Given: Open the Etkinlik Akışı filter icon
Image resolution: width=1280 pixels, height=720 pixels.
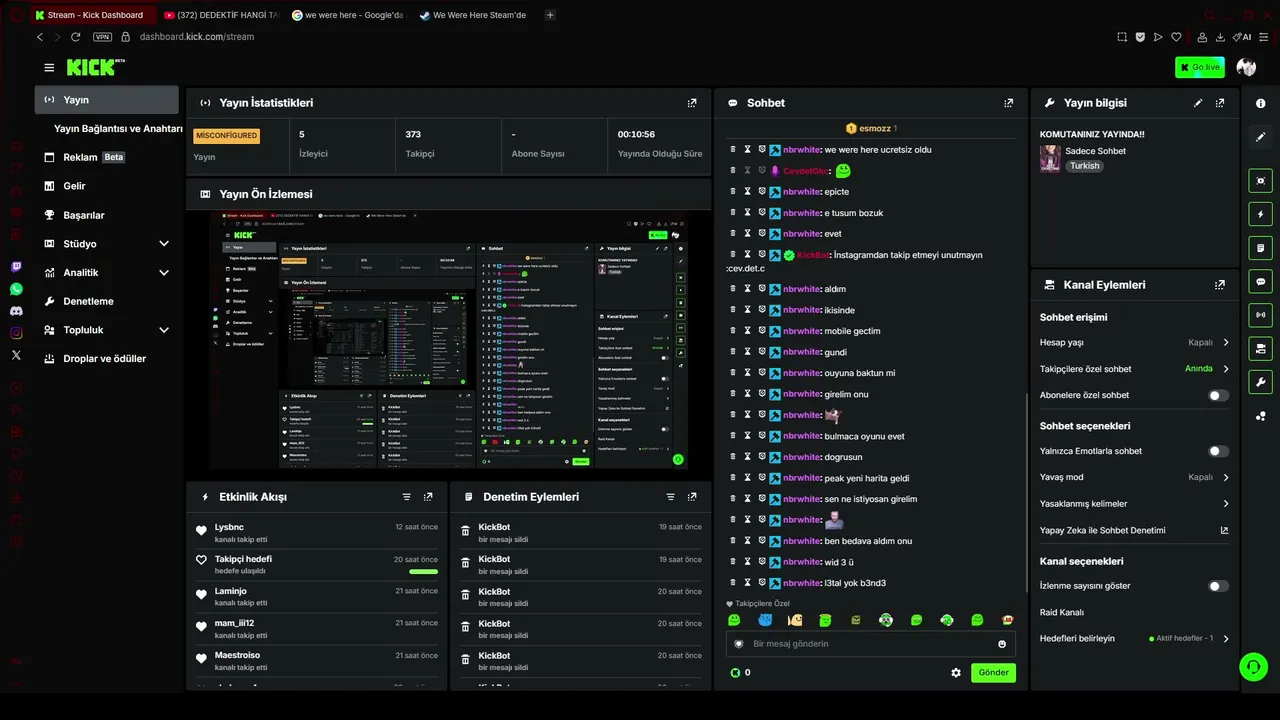Looking at the screenshot, I should 406,497.
